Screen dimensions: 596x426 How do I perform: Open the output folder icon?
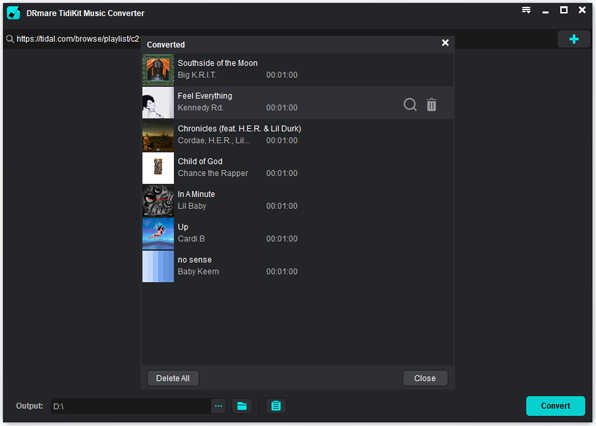tap(242, 406)
